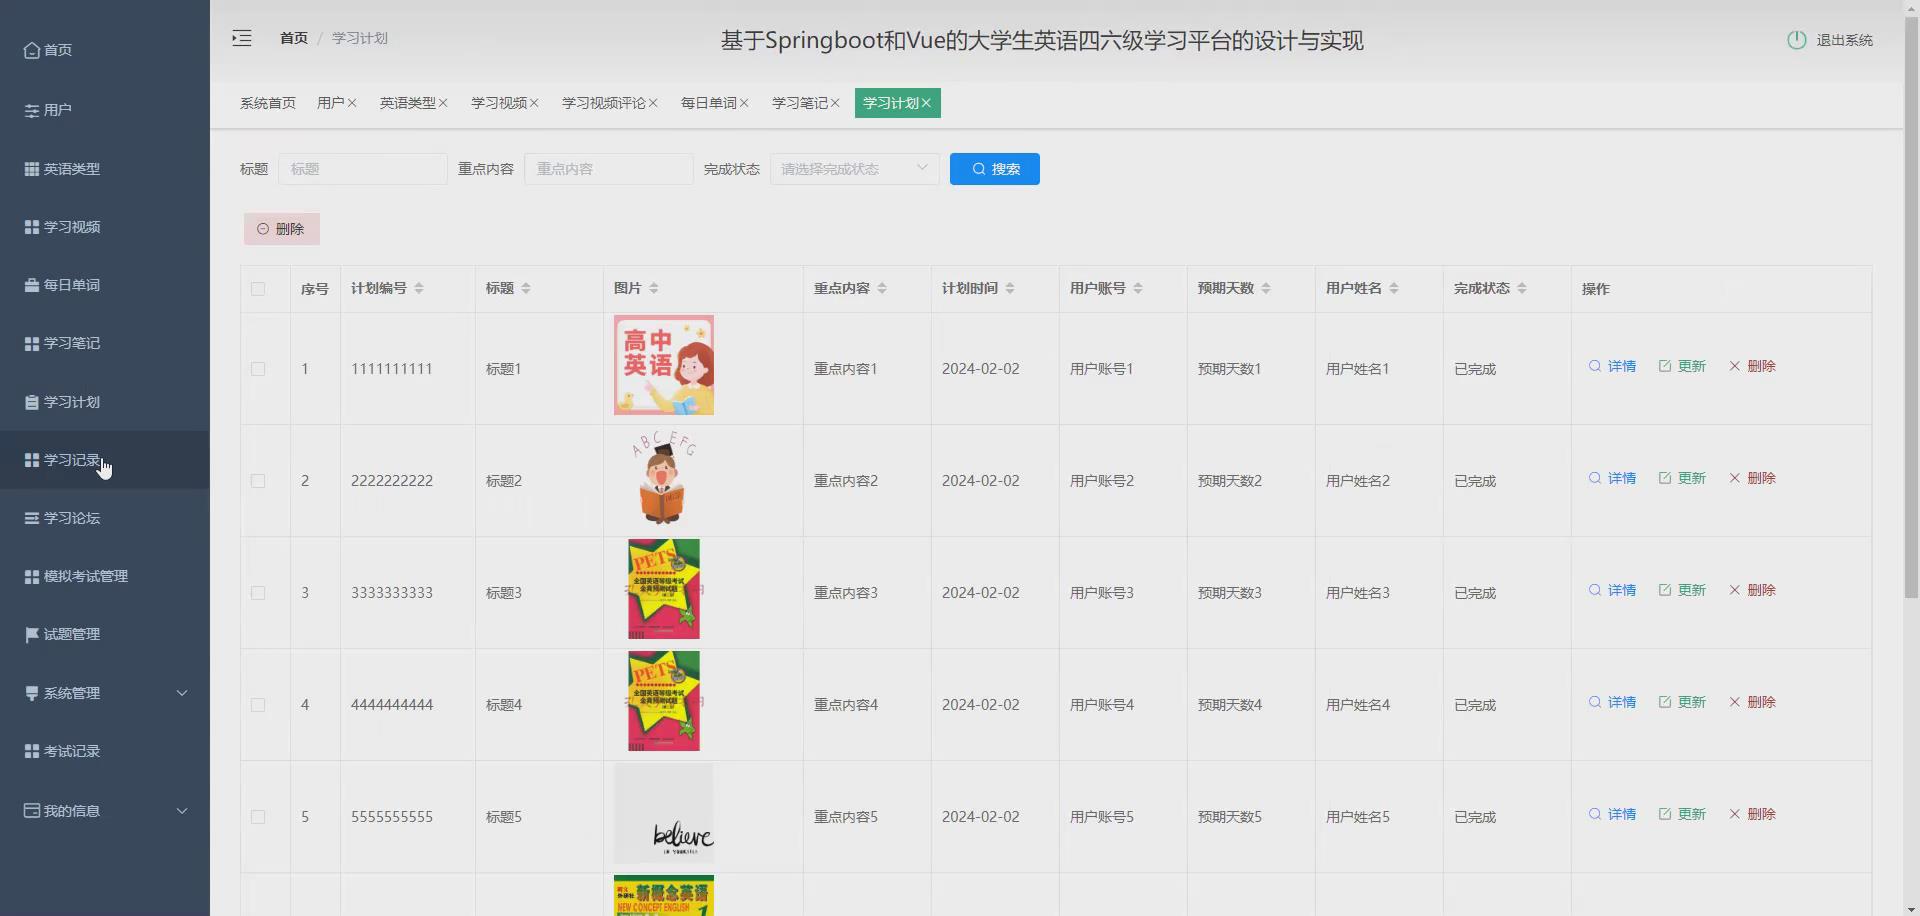The width and height of the screenshot is (1920, 916).
Task: Expand the 我的信息 sidebar submenu
Action: pos(105,811)
